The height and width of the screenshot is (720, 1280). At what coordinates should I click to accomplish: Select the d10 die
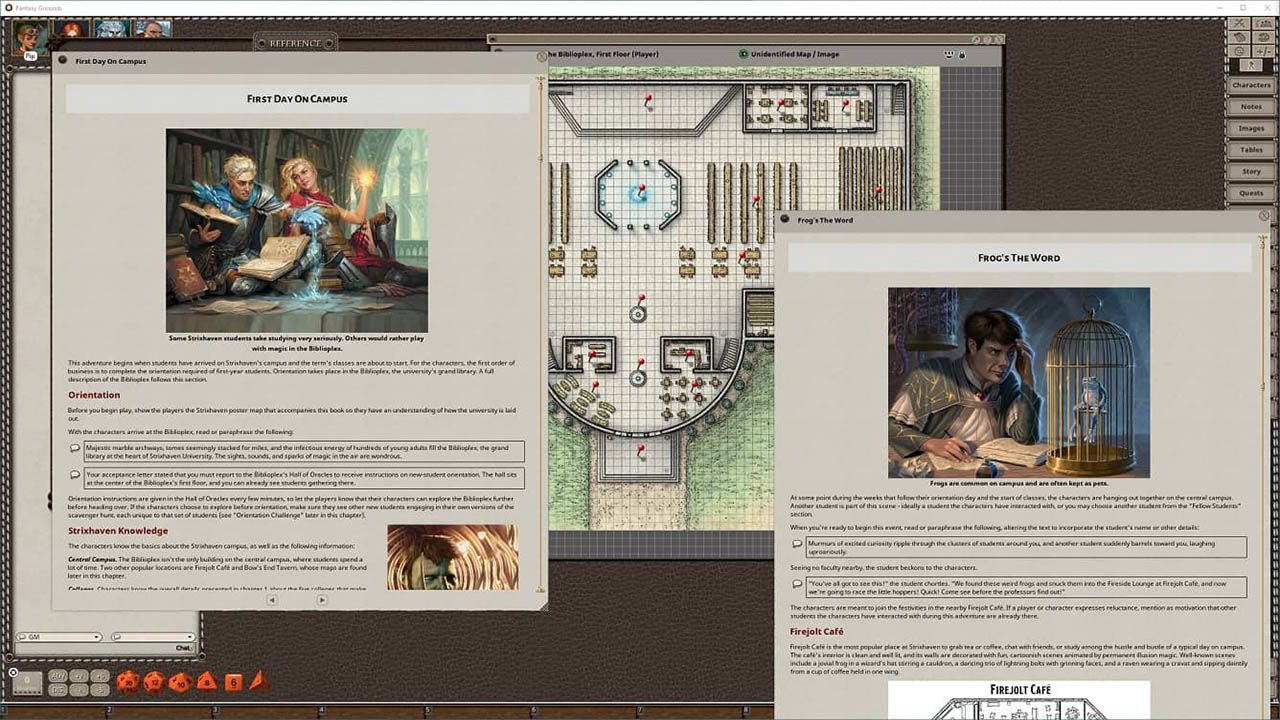pos(180,683)
